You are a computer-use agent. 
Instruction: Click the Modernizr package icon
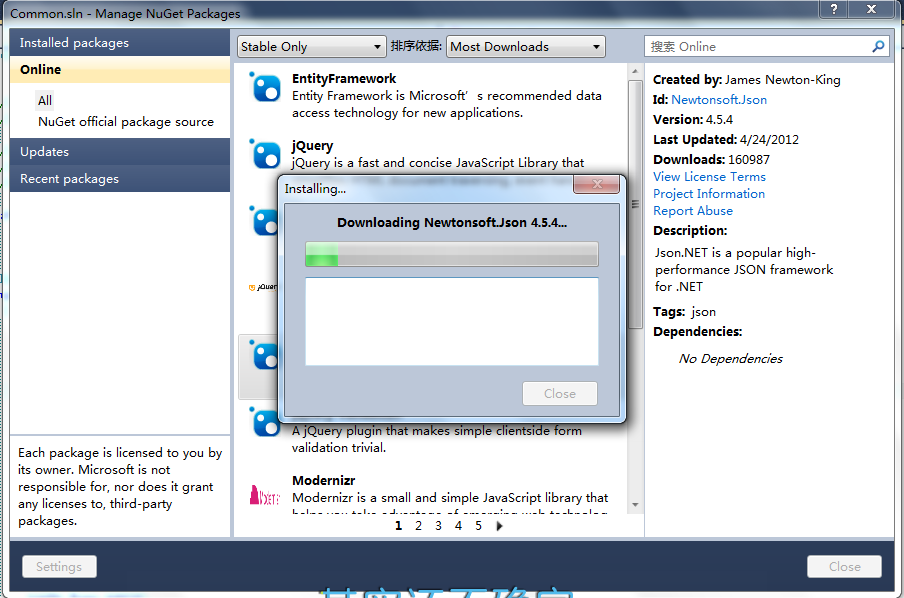tap(265, 495)
